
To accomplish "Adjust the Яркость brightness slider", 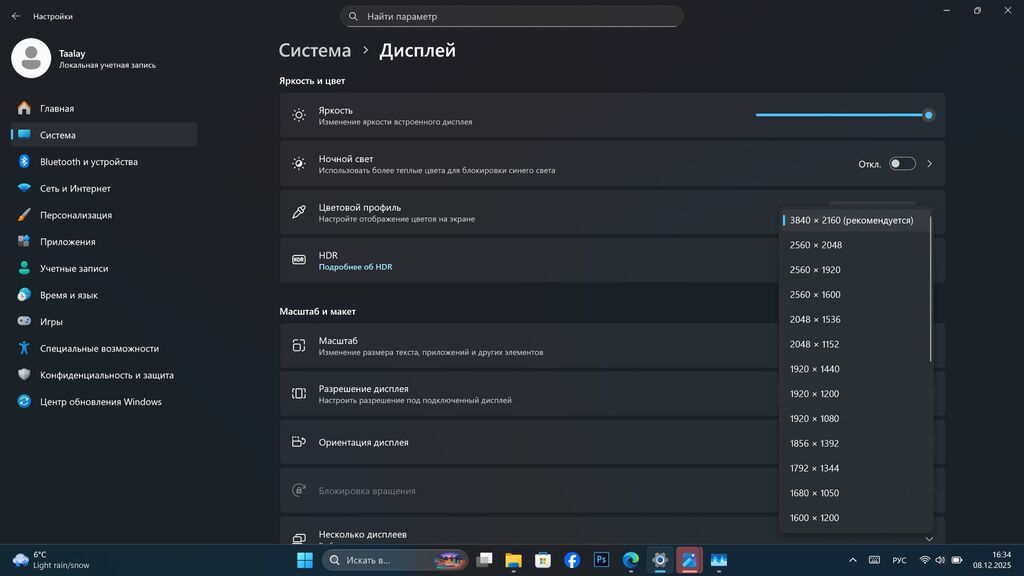I will click(844, 115).
